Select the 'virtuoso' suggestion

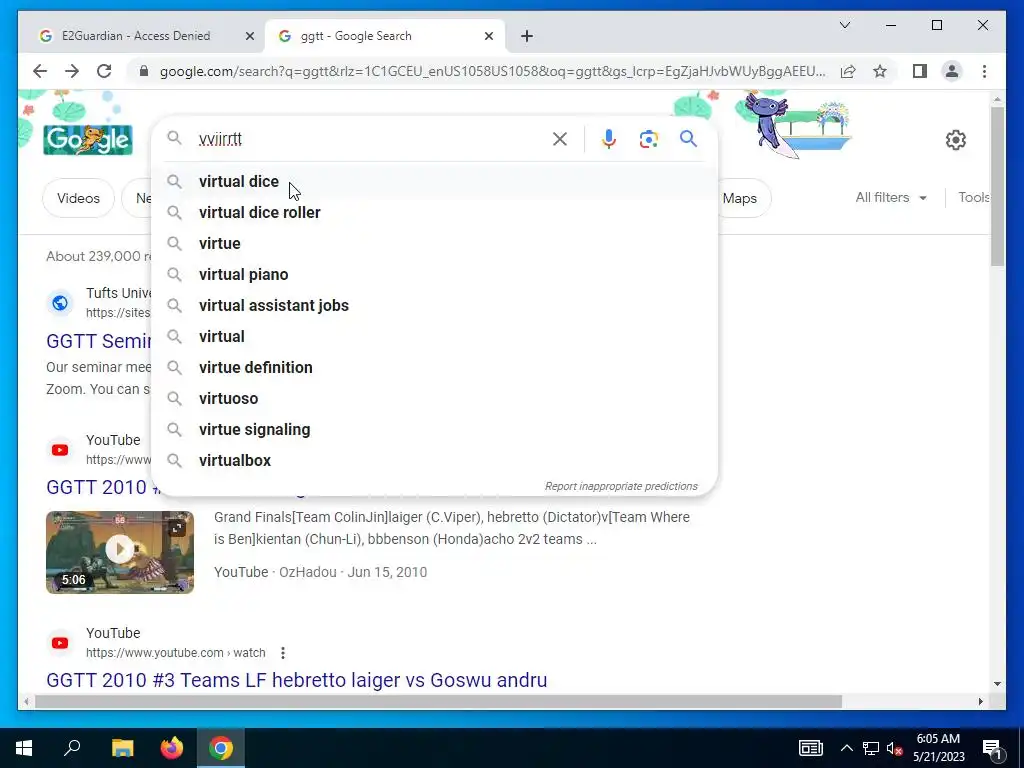(434, 398)
